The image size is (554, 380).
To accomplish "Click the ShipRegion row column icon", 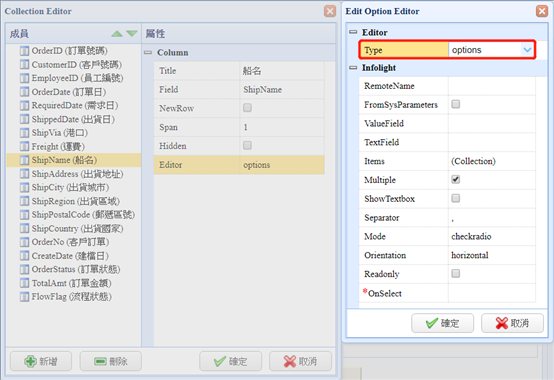I will [x=24, y=201].
